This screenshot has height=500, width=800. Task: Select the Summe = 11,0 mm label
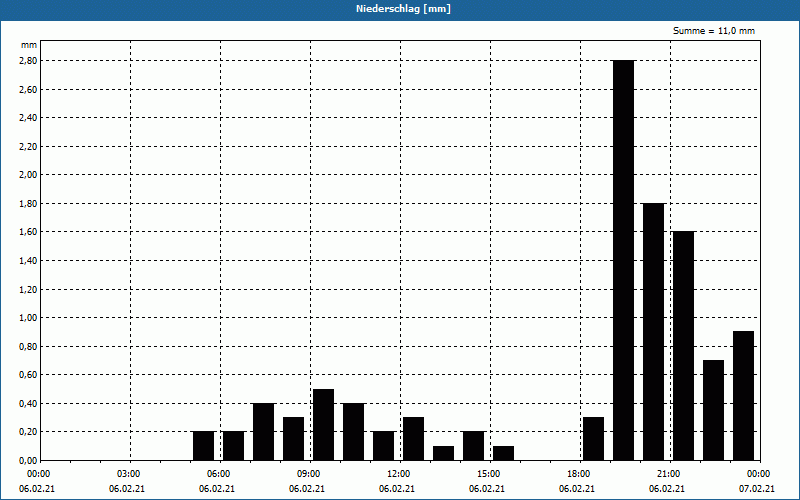714,31
